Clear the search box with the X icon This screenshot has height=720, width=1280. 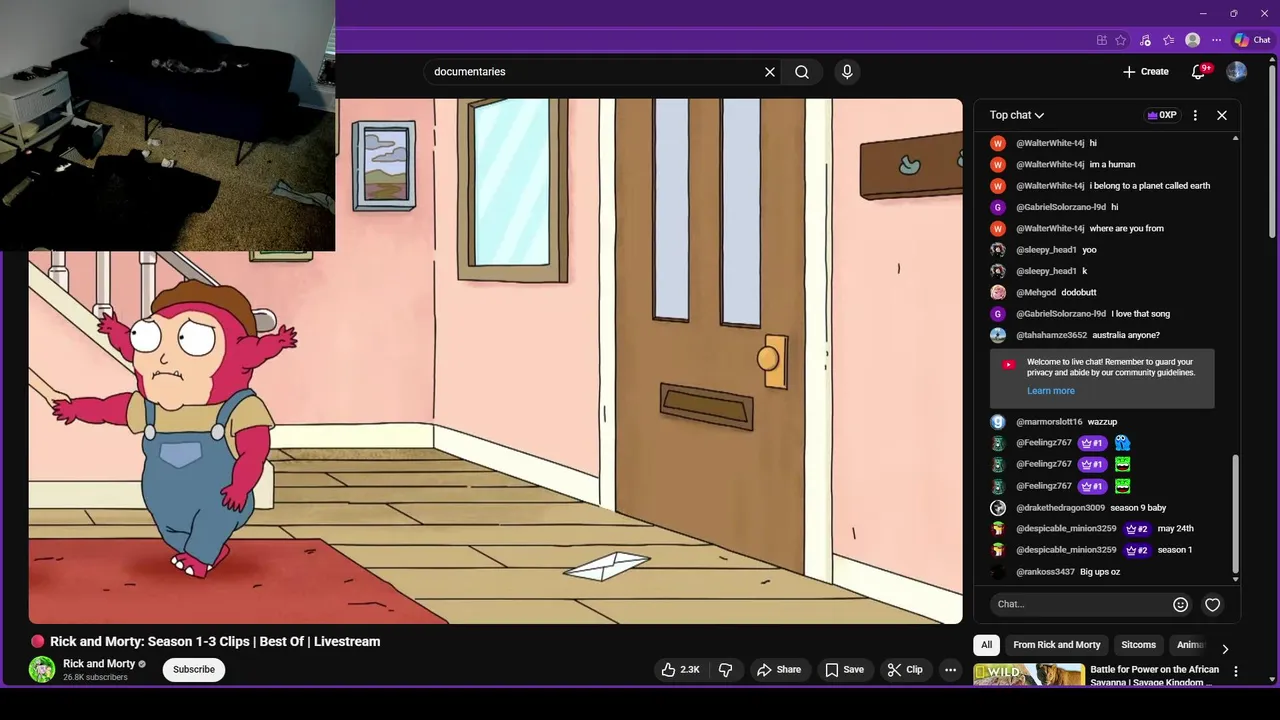[x=770, y=72]
